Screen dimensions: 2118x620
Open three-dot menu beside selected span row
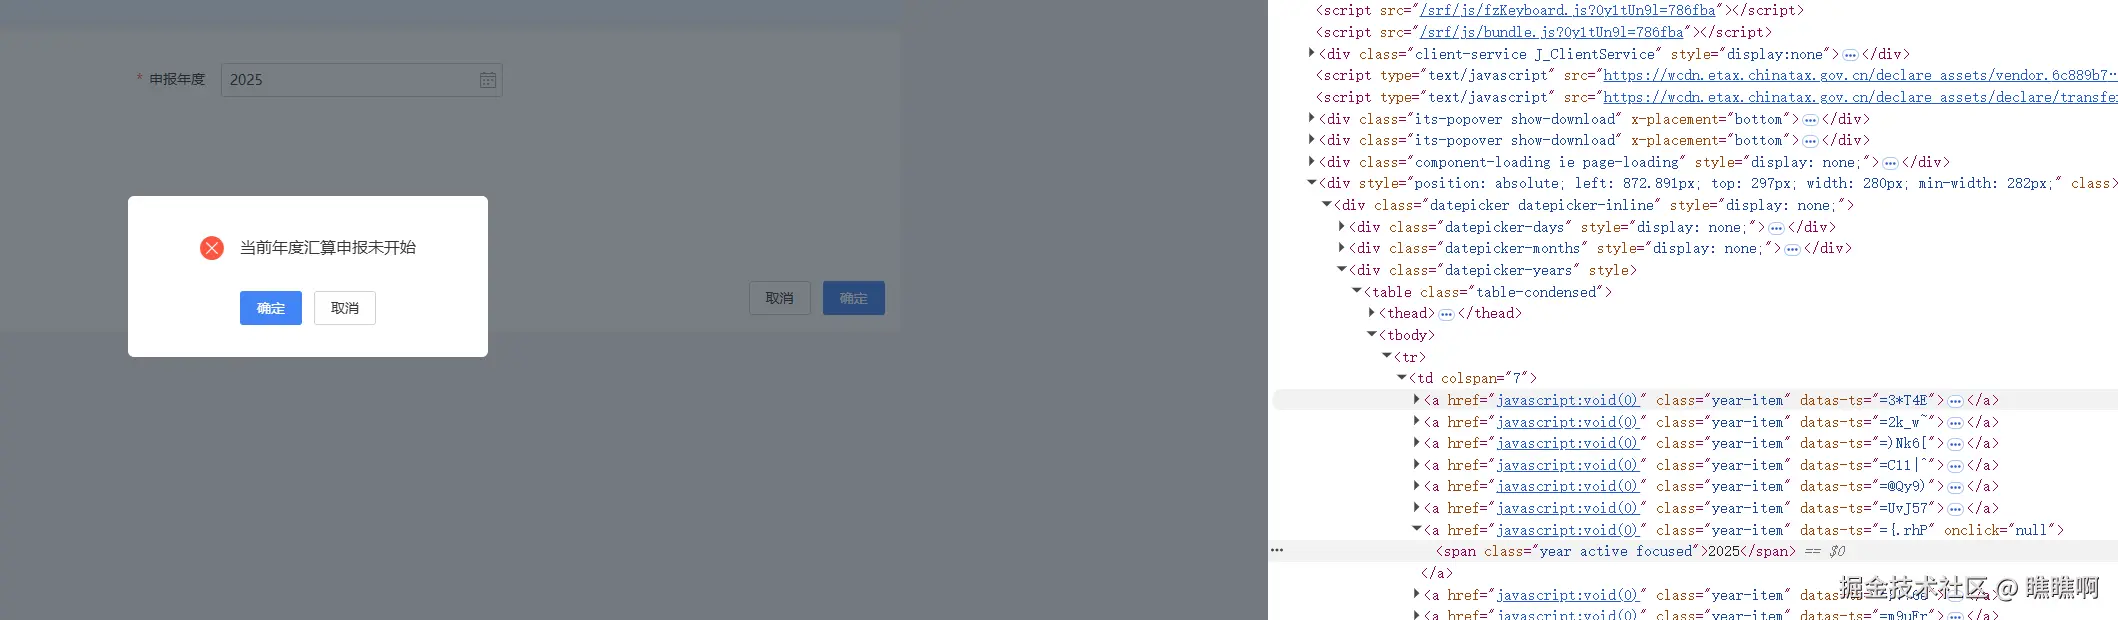1277,551
